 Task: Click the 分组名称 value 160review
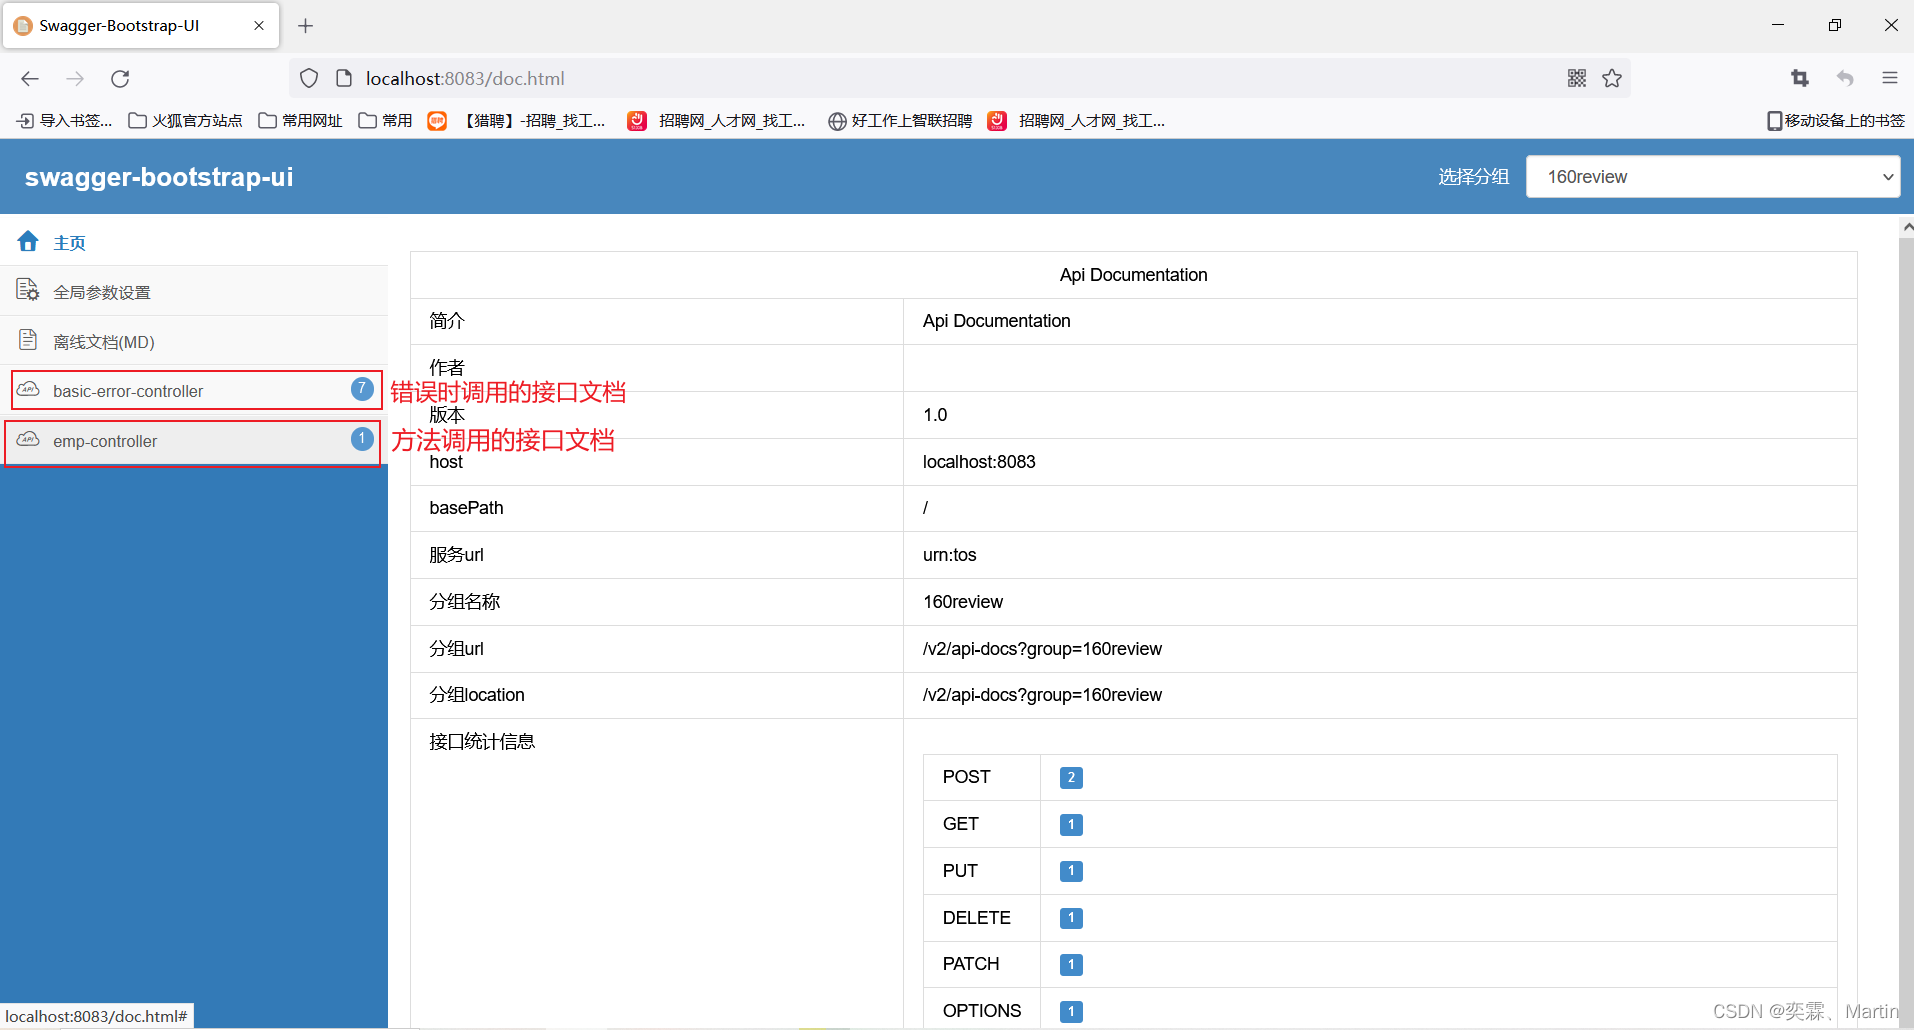pos(963,602)
